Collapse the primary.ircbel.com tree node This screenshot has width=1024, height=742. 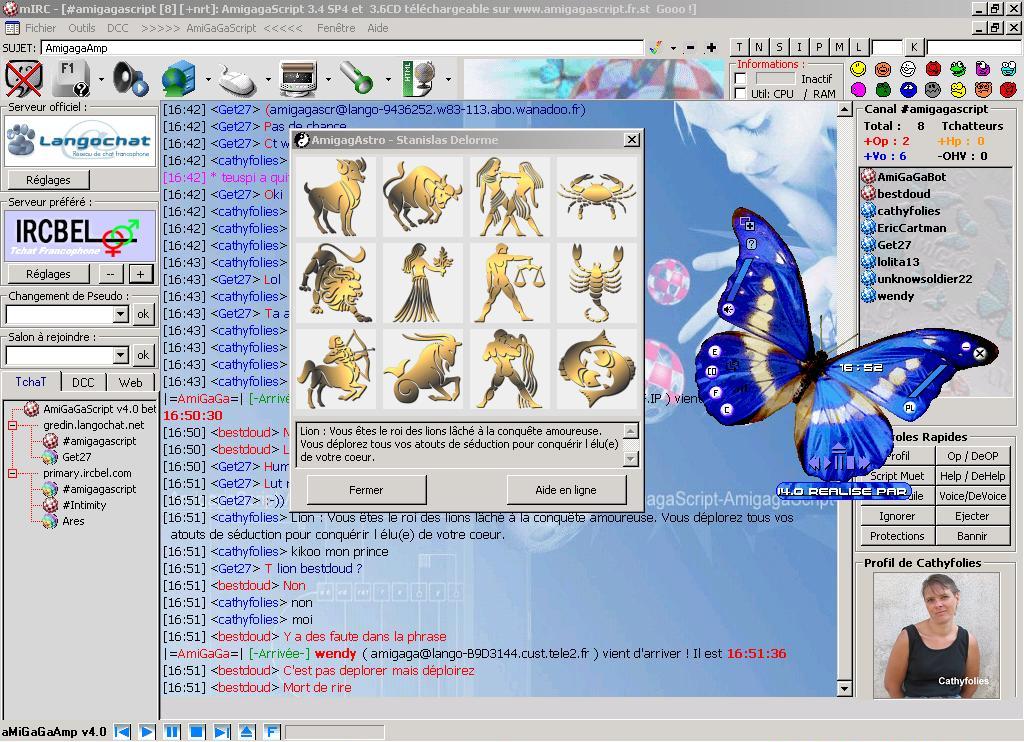(12, 473)
